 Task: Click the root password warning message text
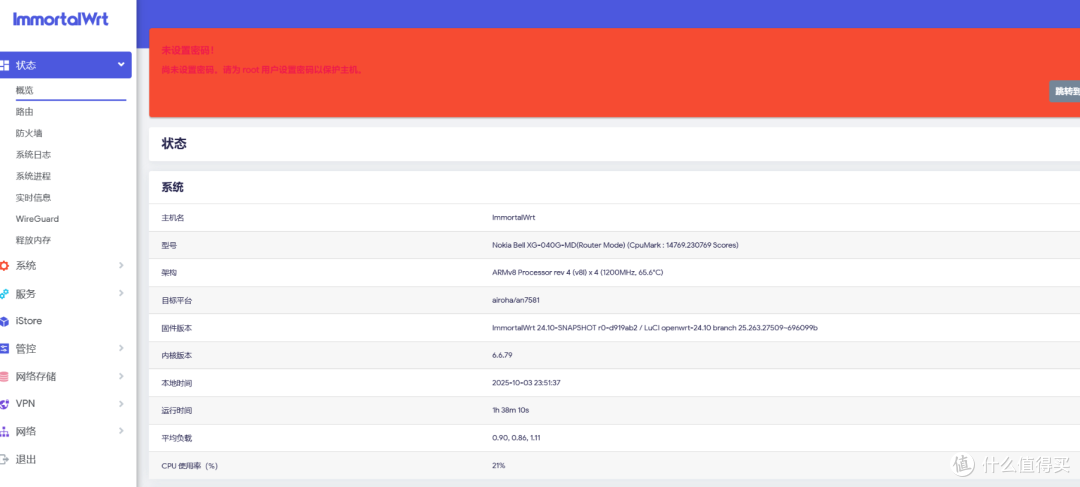[262, 70]
